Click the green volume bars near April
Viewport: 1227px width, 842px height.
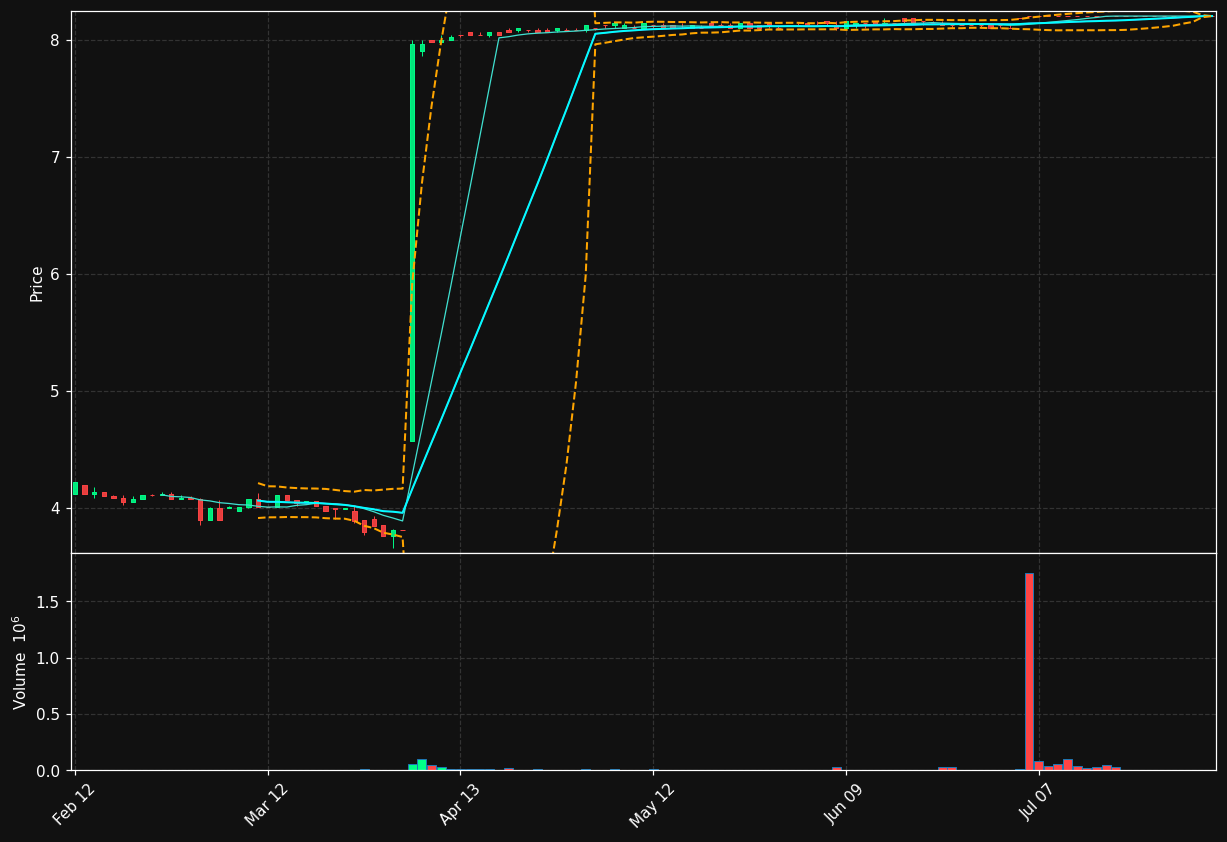(x=422, y=765)
